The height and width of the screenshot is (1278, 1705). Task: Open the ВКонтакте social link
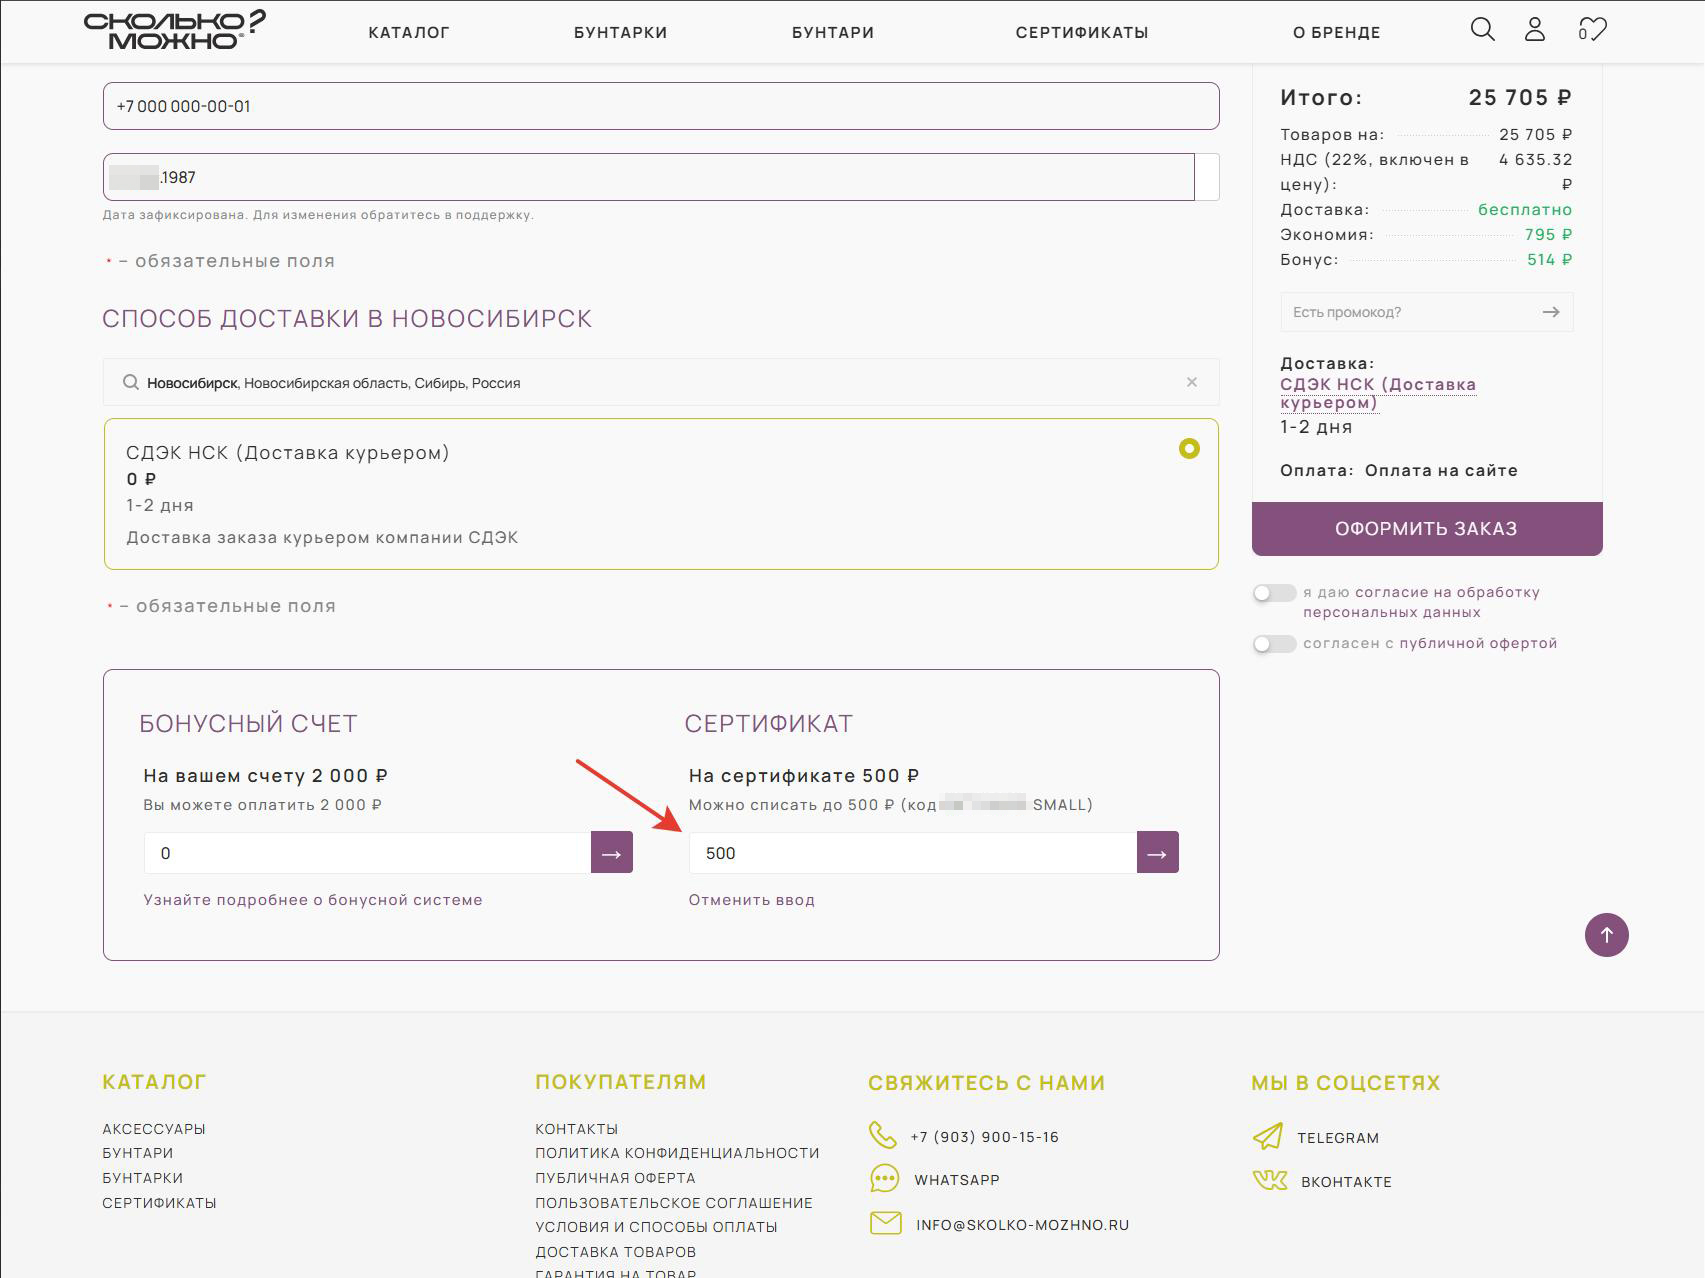(1346, 1182)
